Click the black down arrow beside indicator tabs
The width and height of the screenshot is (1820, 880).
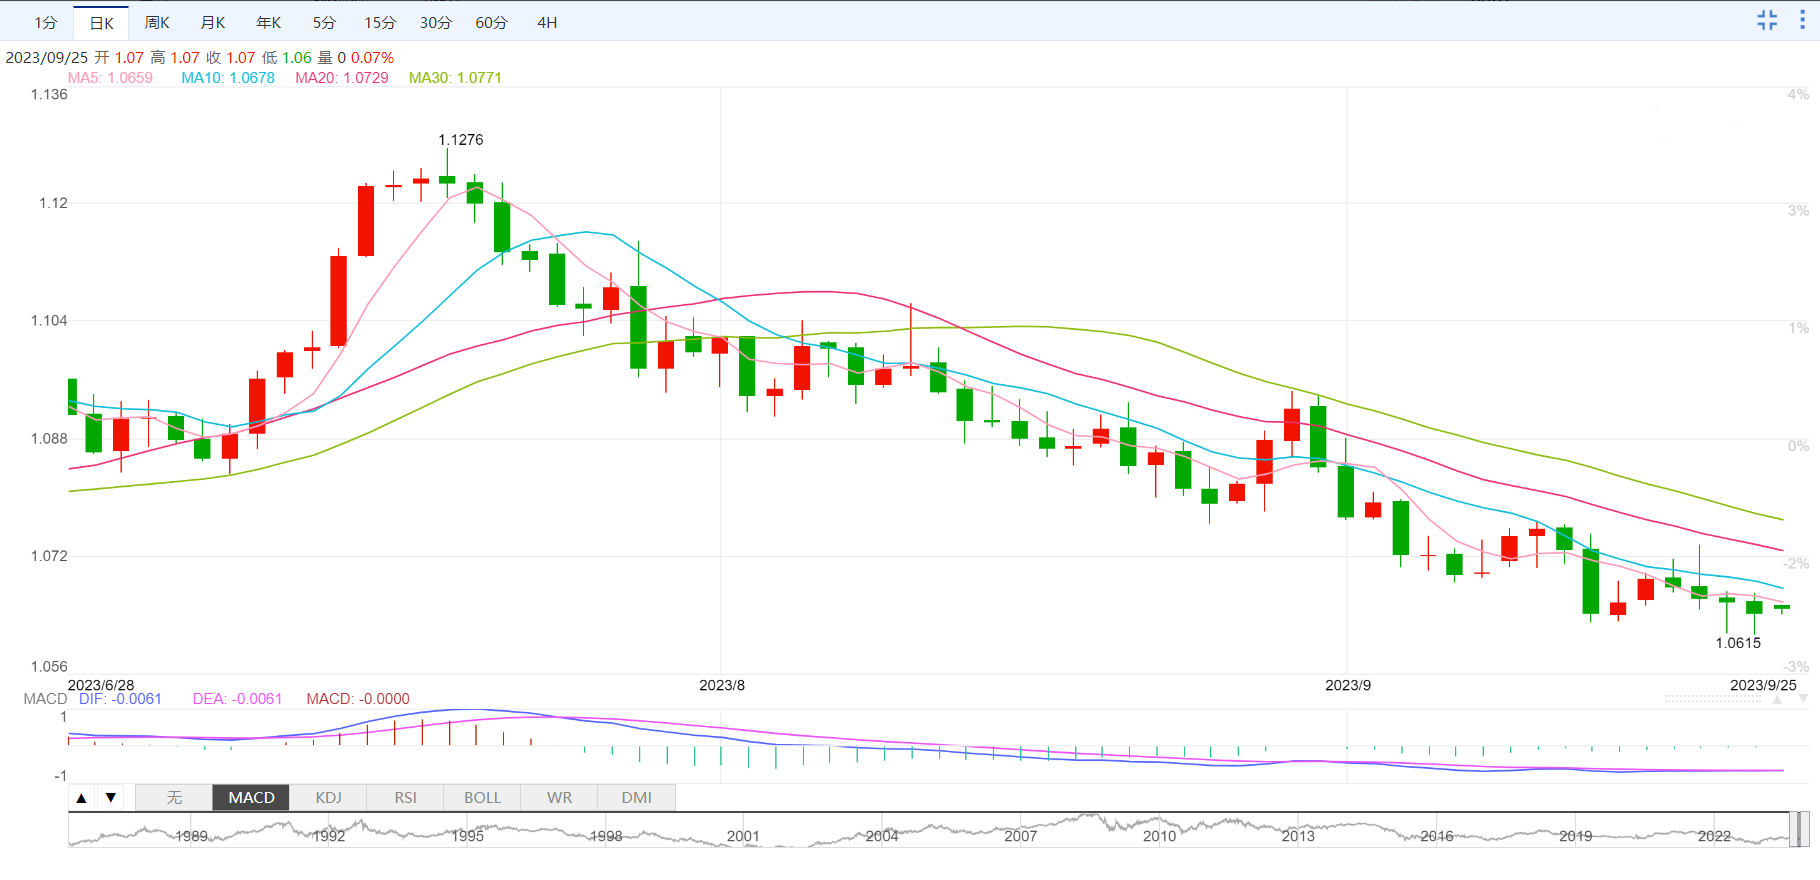click(x=111, y=797)
